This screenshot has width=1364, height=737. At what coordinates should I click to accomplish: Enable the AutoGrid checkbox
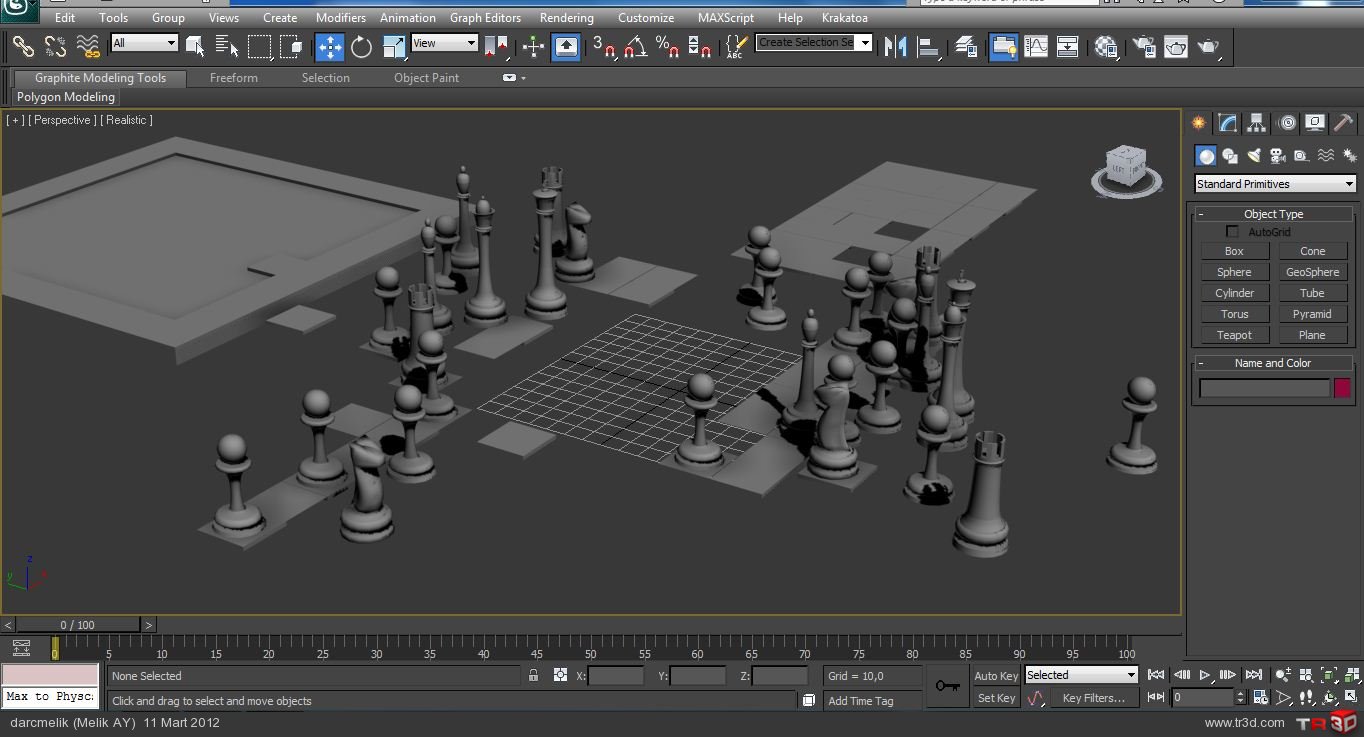tap(1232, 232)
